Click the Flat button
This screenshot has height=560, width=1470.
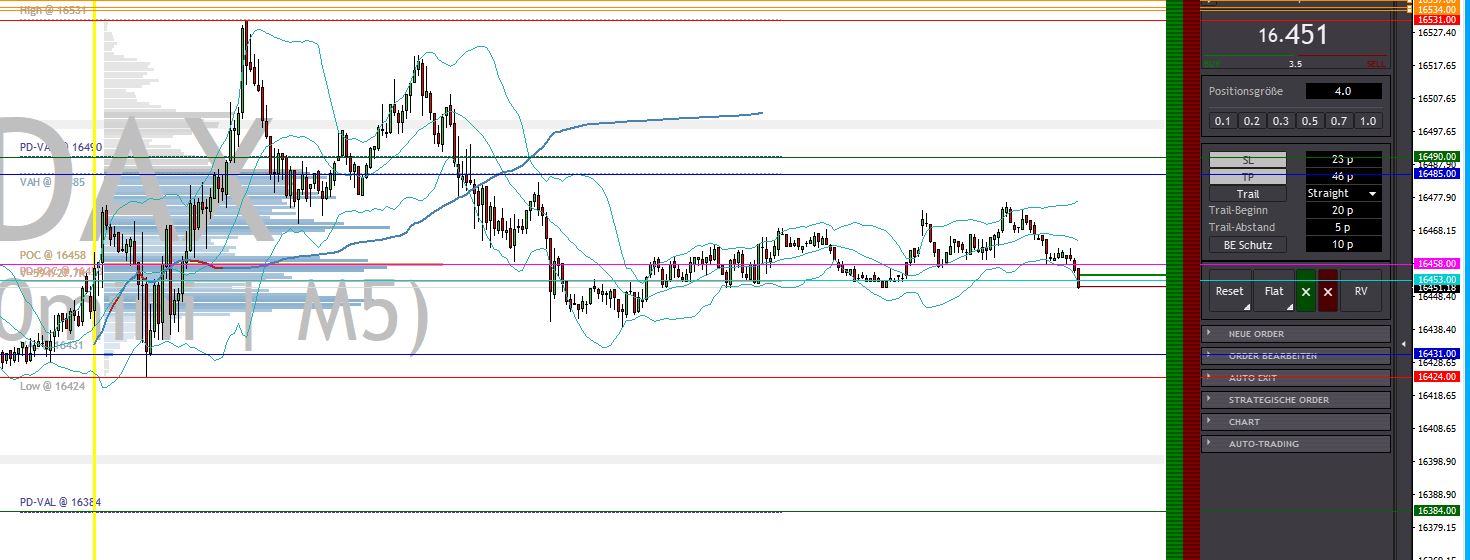(1274, 291)
